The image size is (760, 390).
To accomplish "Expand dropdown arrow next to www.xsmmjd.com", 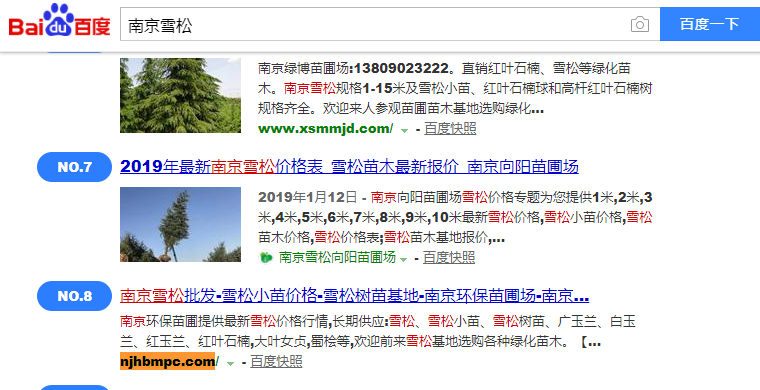I will coord(404,130).
